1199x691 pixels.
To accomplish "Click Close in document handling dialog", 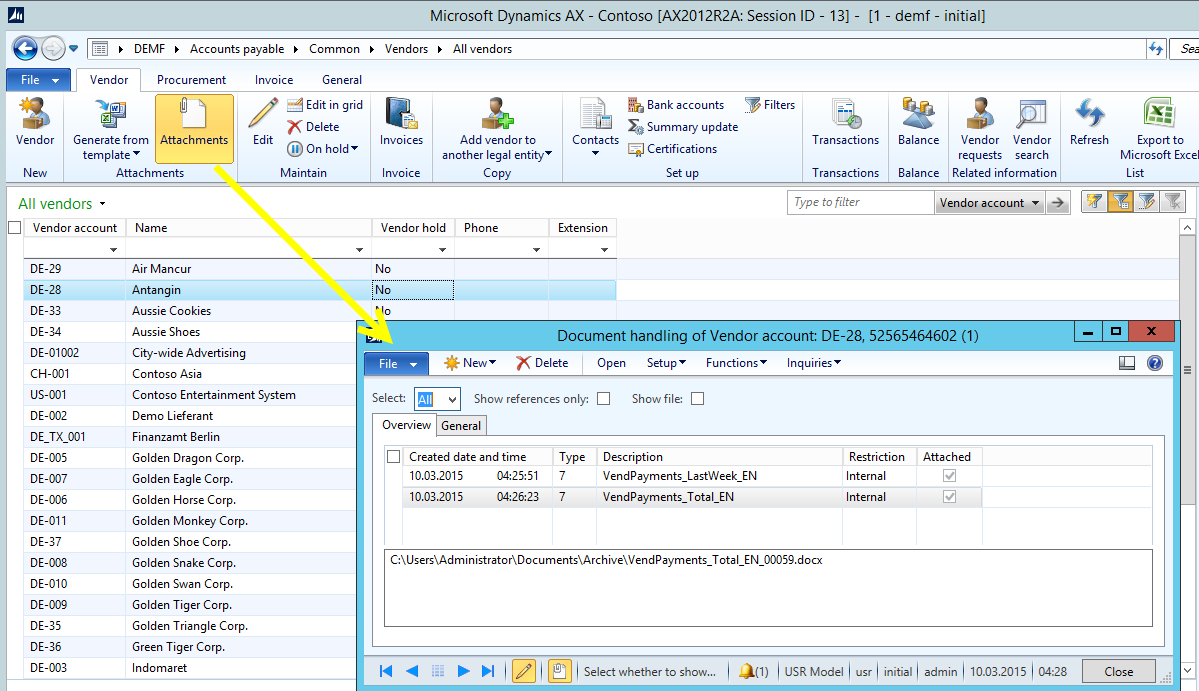I will coord(1118,671).
